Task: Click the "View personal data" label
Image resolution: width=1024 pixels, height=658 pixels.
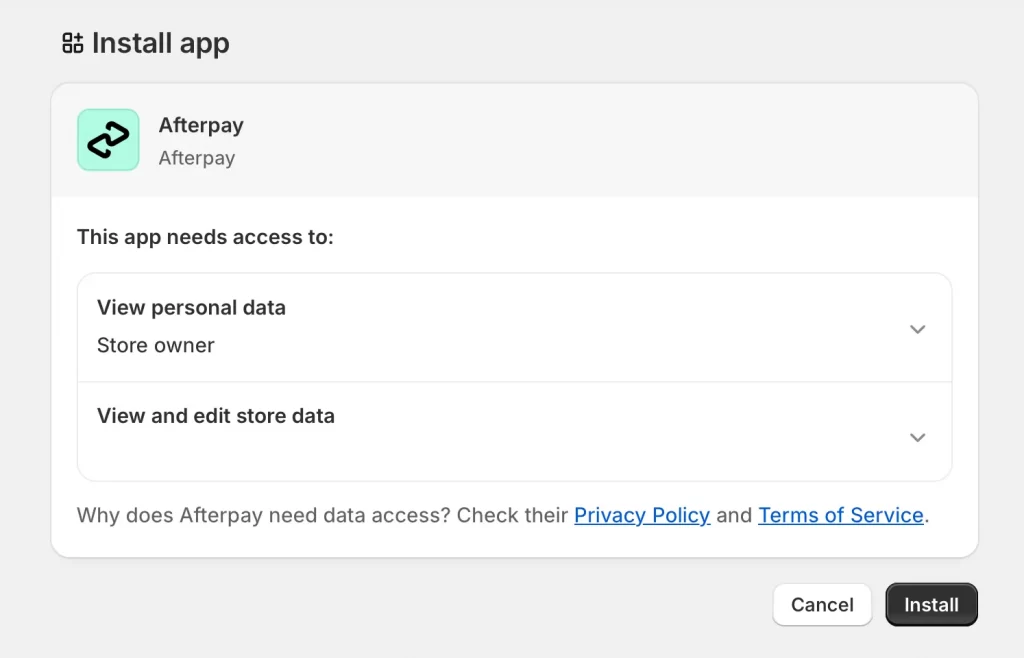Action: pos(191,308)
